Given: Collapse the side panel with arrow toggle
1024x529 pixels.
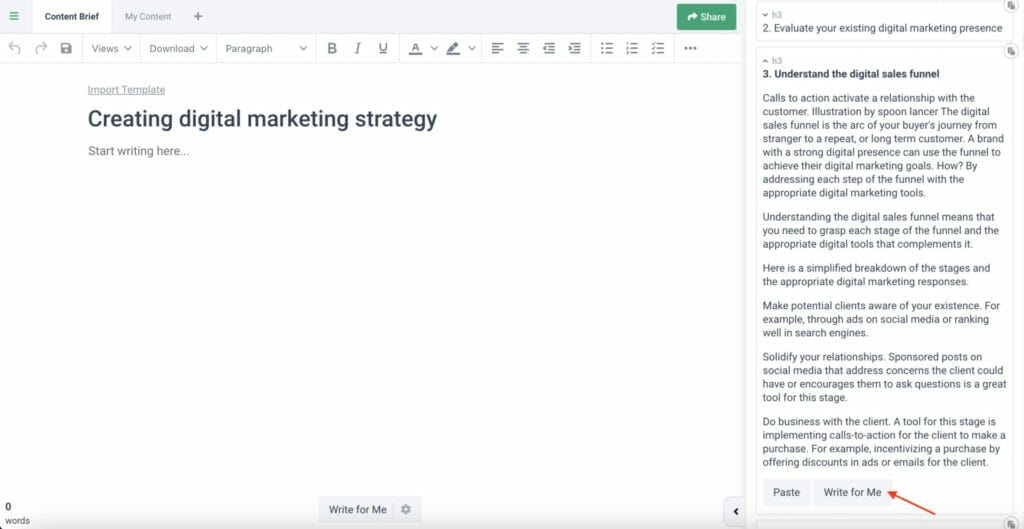Looking at the screenshot, I should pos(736,511).
